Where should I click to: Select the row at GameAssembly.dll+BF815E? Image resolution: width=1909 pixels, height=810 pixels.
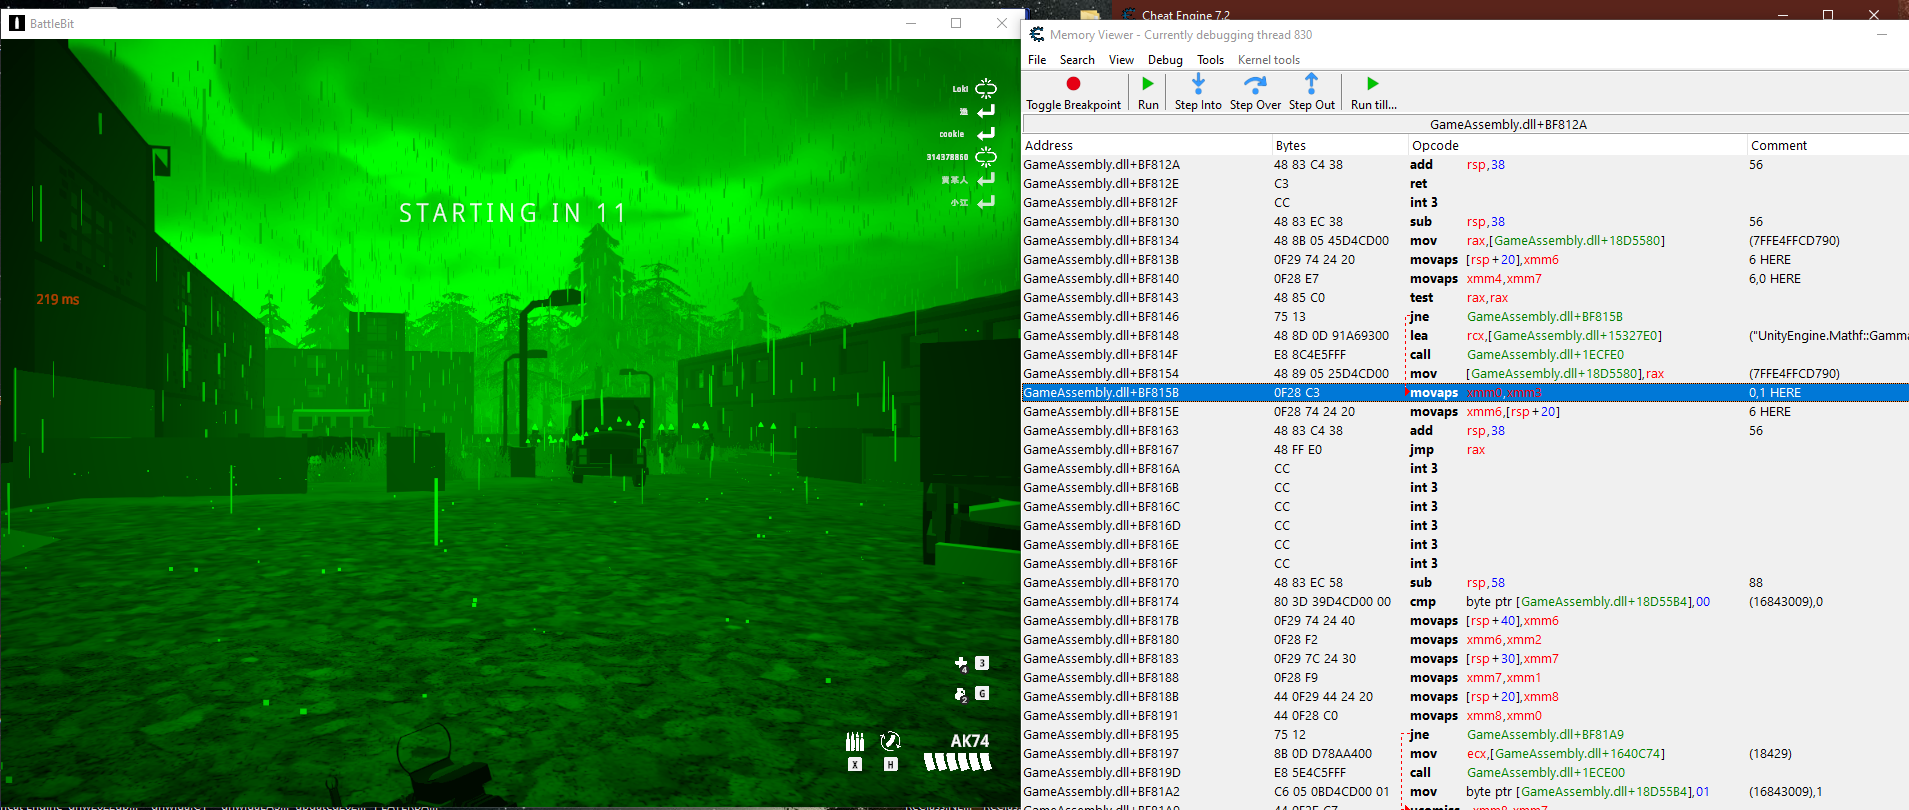[x=1465, y=412]
